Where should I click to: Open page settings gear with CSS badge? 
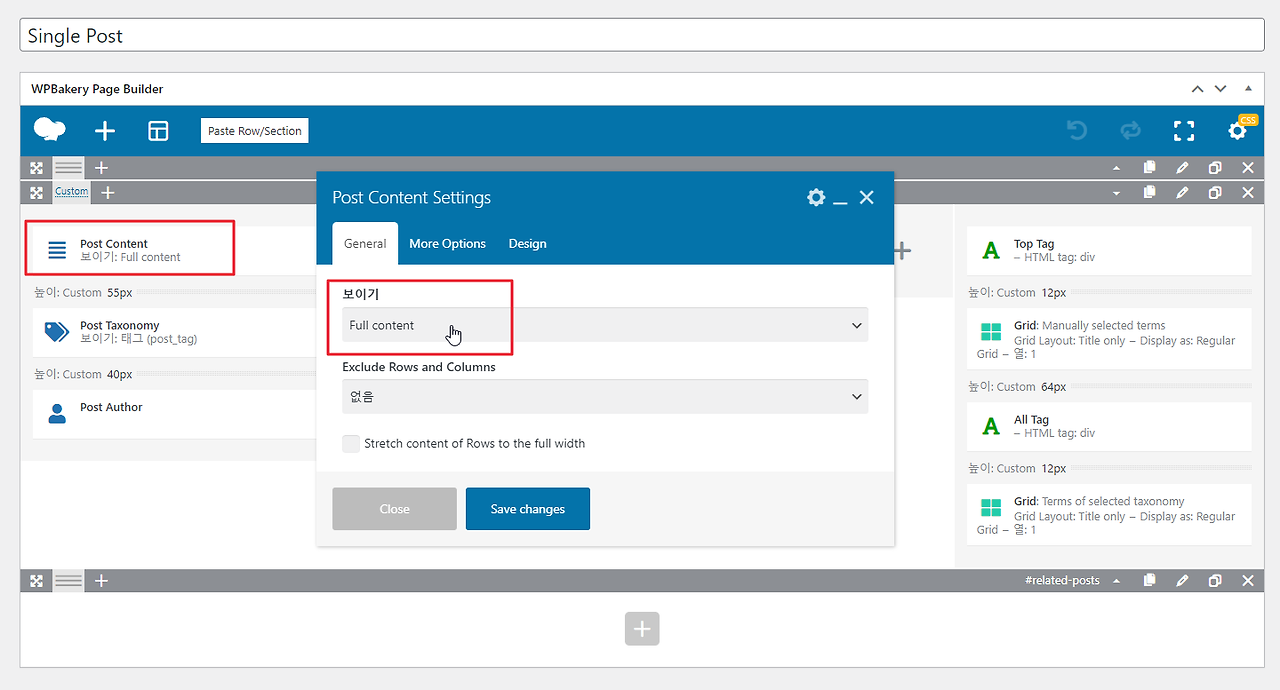[x=1238, y=130]
